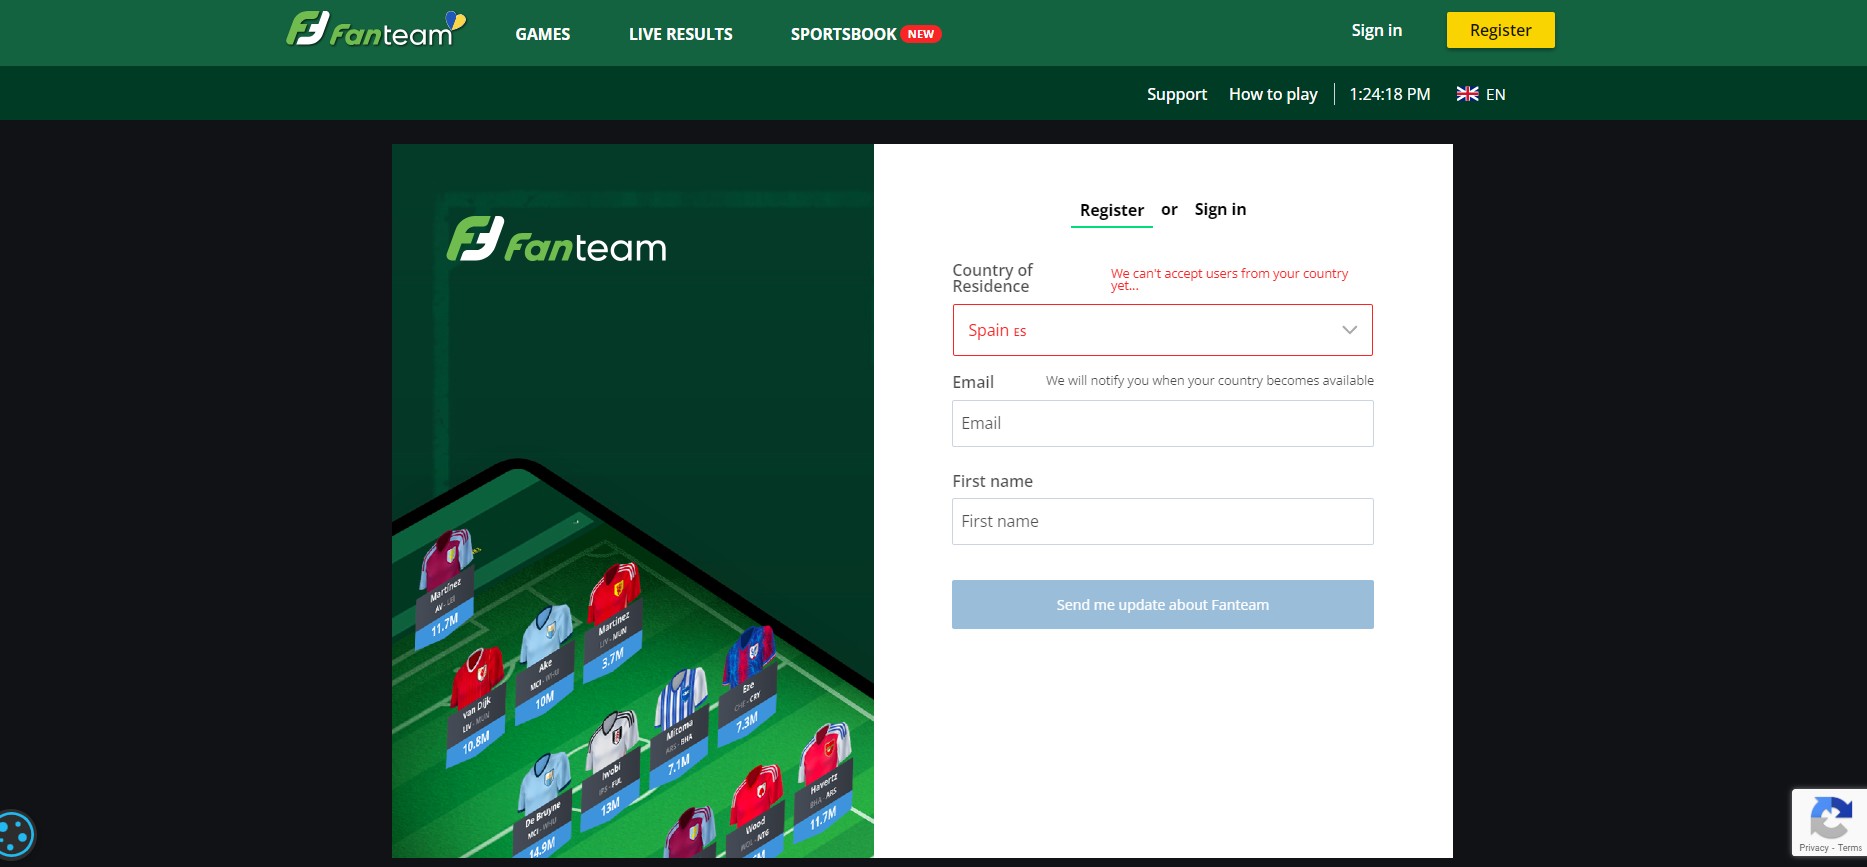Open the cookie settings icon
Screen dimensions: 1867x867
tap(15, 834)
